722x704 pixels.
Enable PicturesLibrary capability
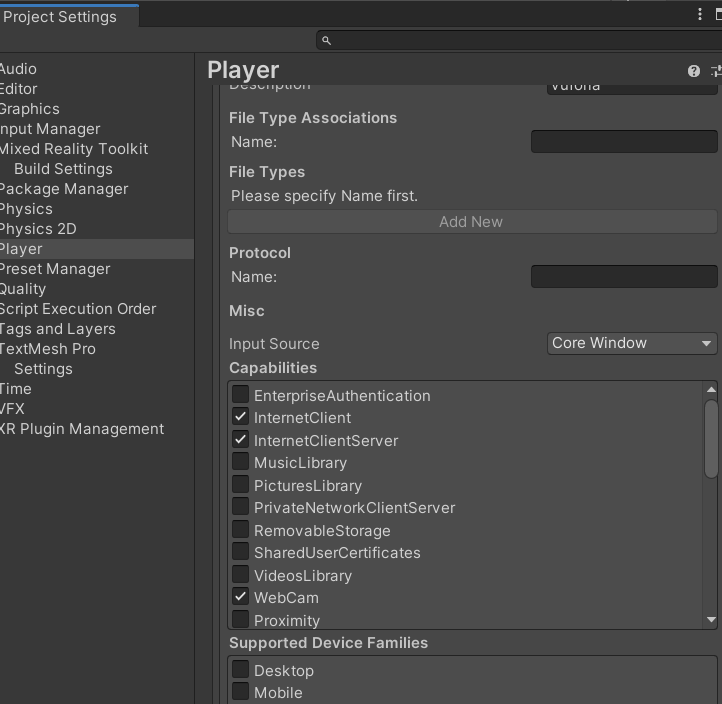click(240, 484)
